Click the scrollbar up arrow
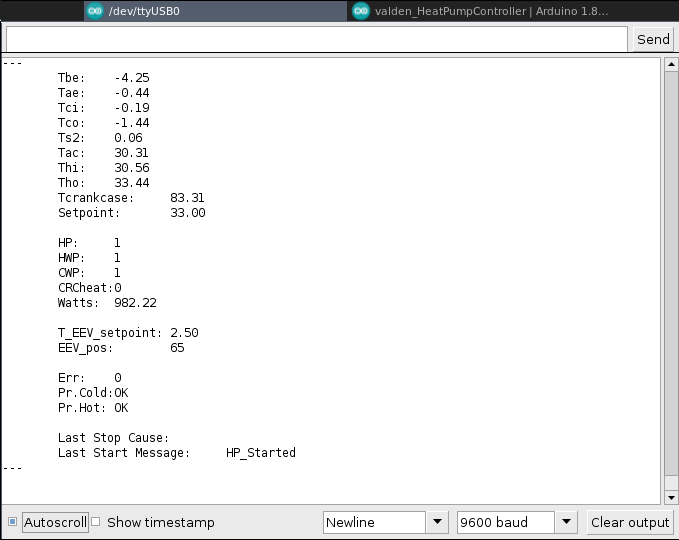 669,66
